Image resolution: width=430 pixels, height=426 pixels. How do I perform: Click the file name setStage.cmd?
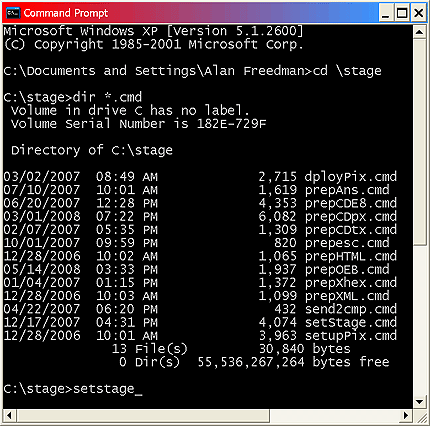coord(351,322)
